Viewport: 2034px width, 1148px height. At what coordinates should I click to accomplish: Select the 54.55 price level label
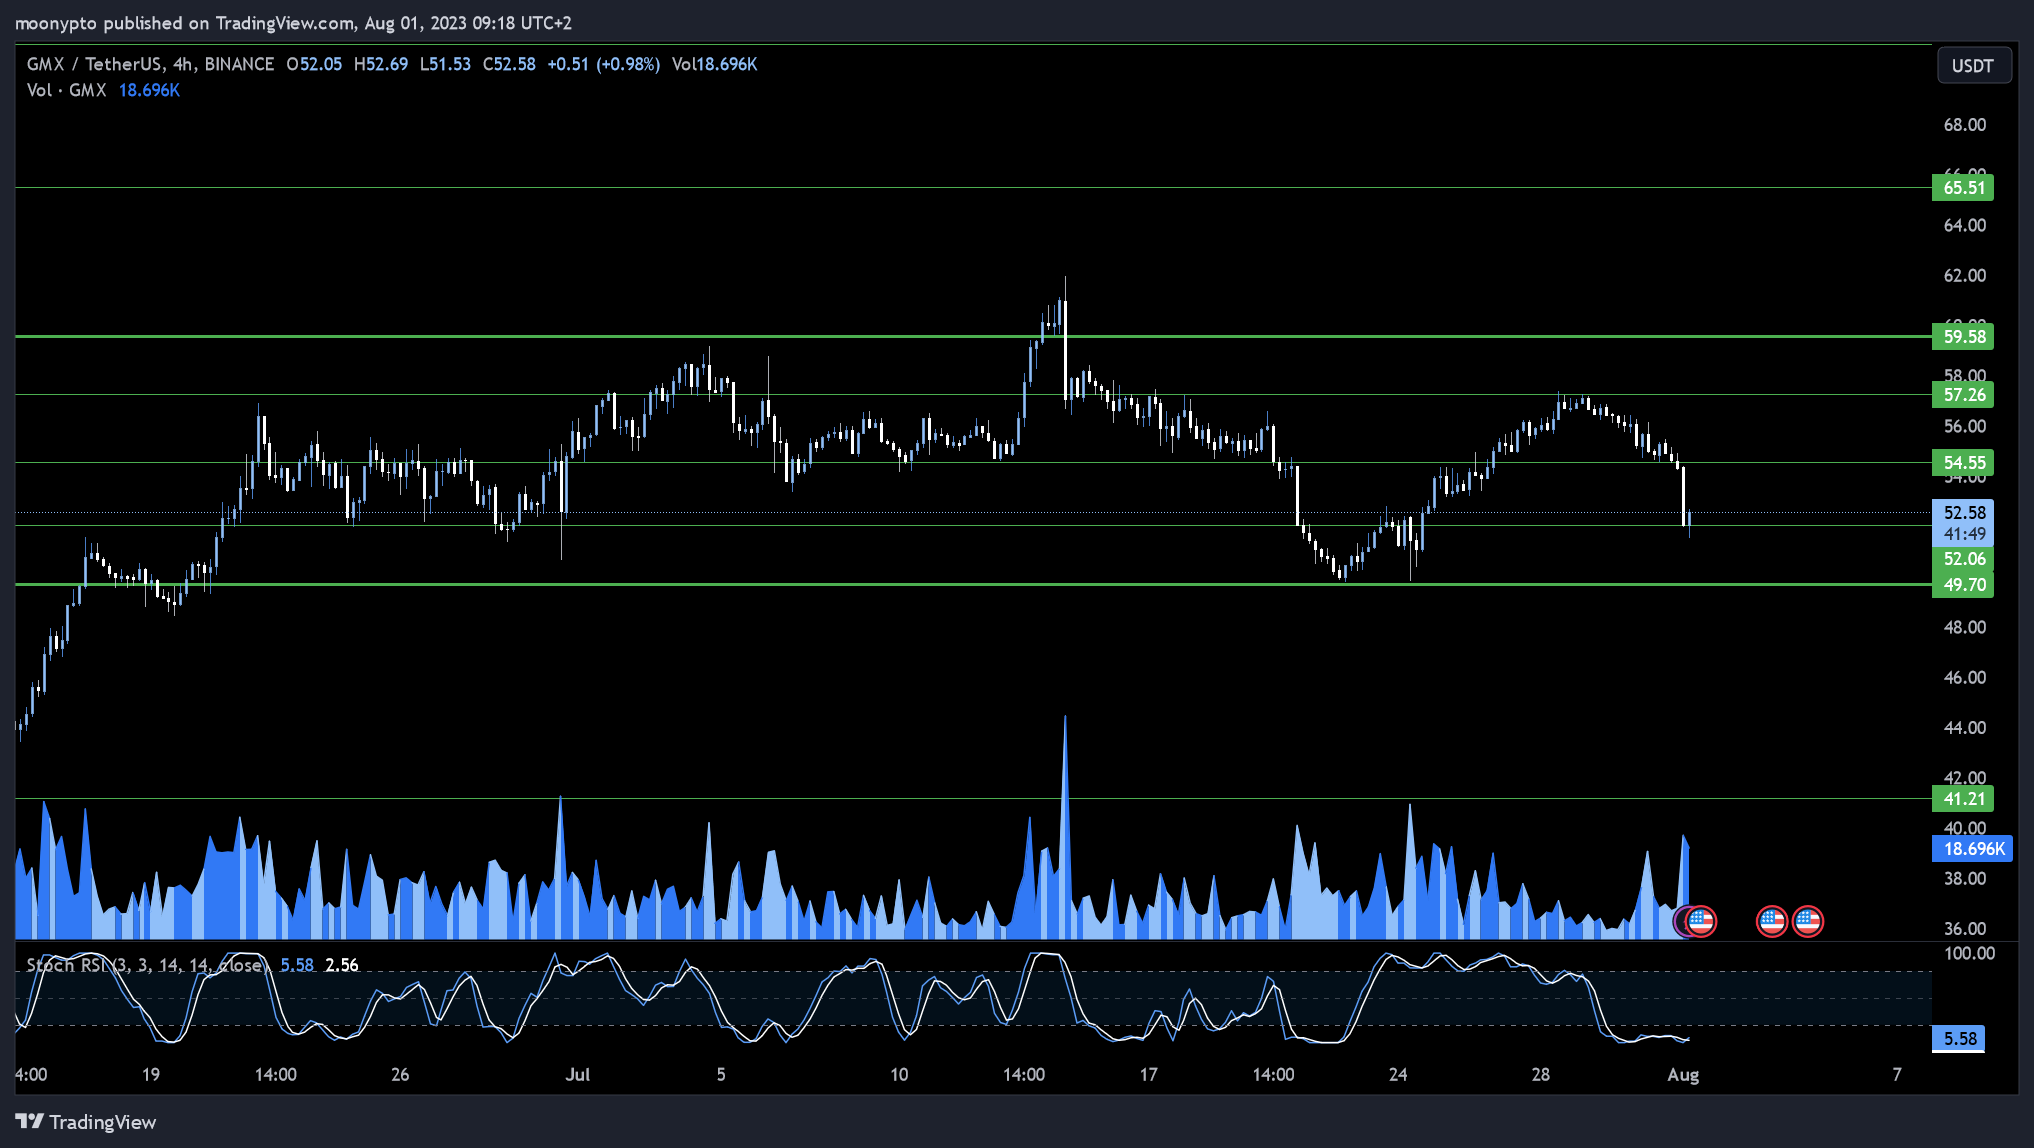(x=1963, y=463)
